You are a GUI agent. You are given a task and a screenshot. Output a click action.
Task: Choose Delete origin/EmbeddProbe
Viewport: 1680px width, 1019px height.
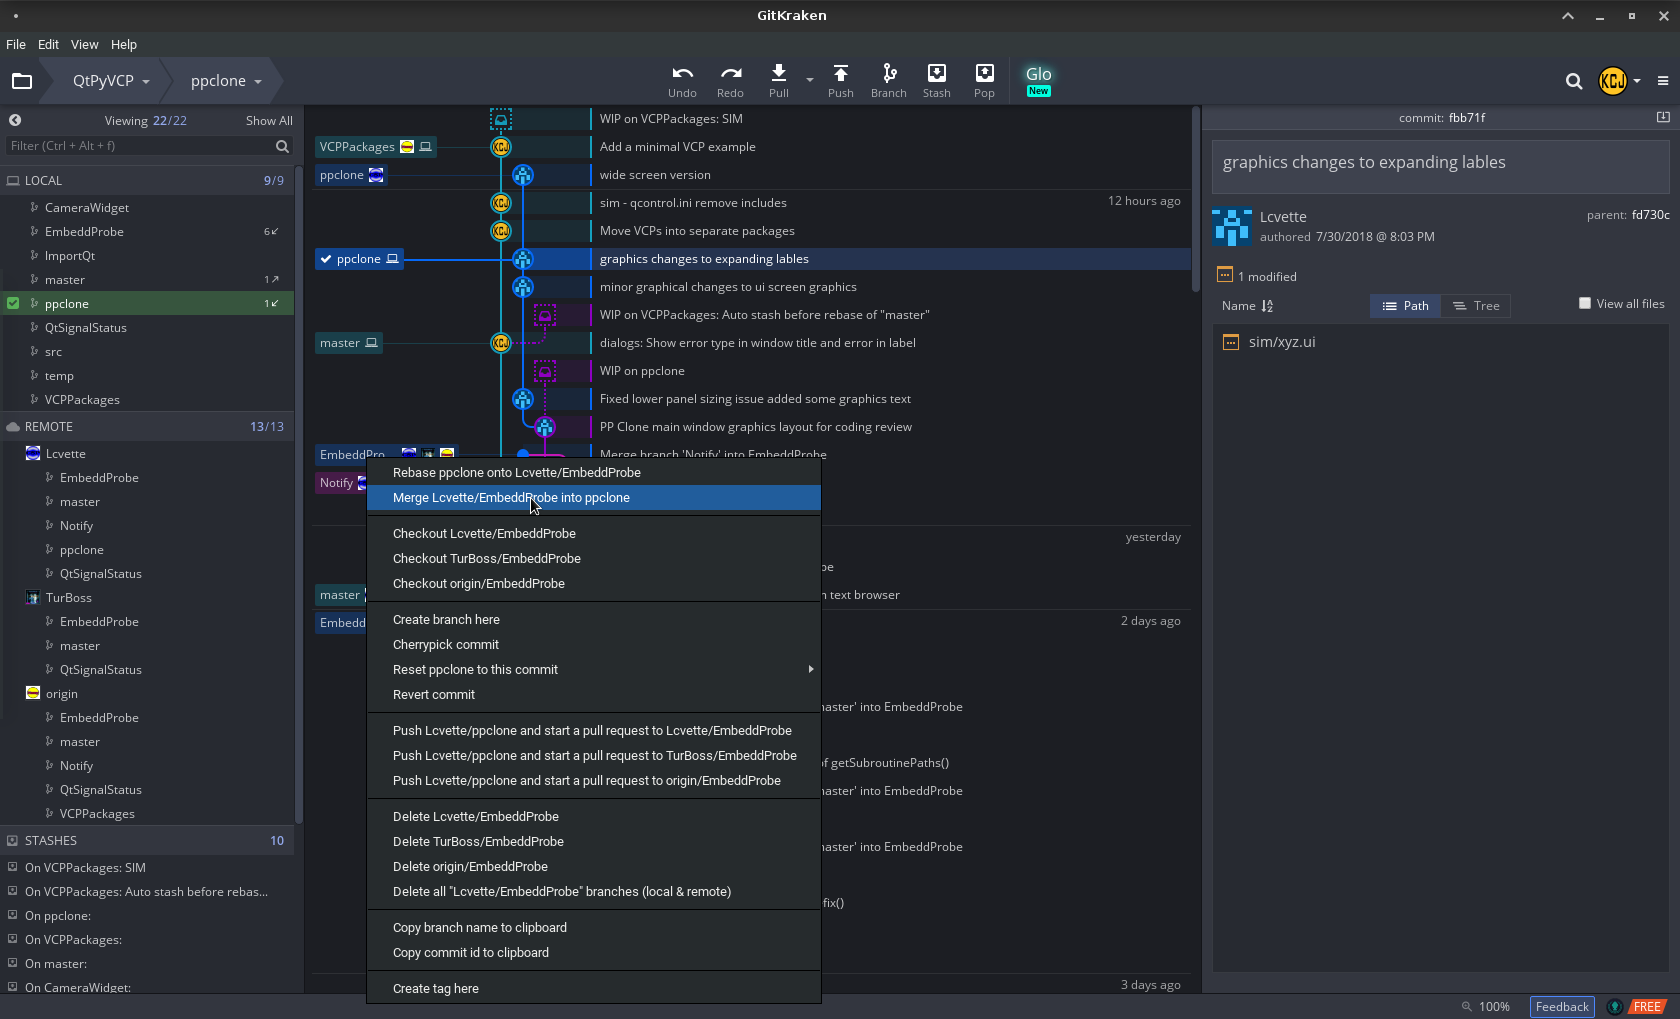point(594,867)
